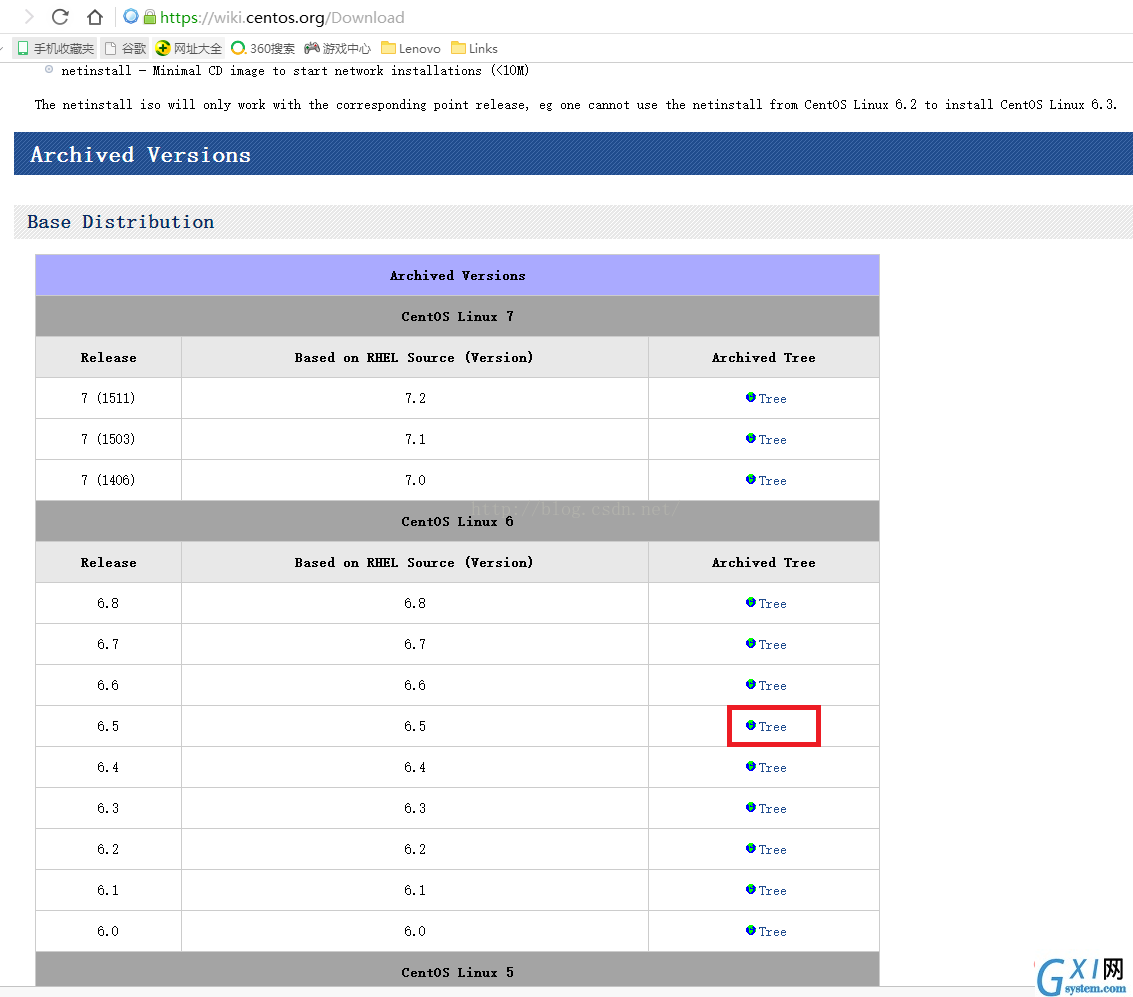
Task: Click the blue site identity icon in address bar
Action: (131, 16)
